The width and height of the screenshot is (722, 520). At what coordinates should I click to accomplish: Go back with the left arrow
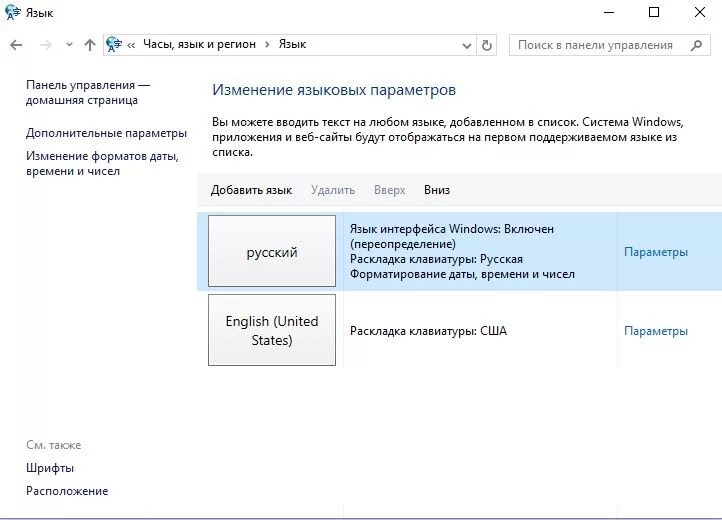coord(16,45)
